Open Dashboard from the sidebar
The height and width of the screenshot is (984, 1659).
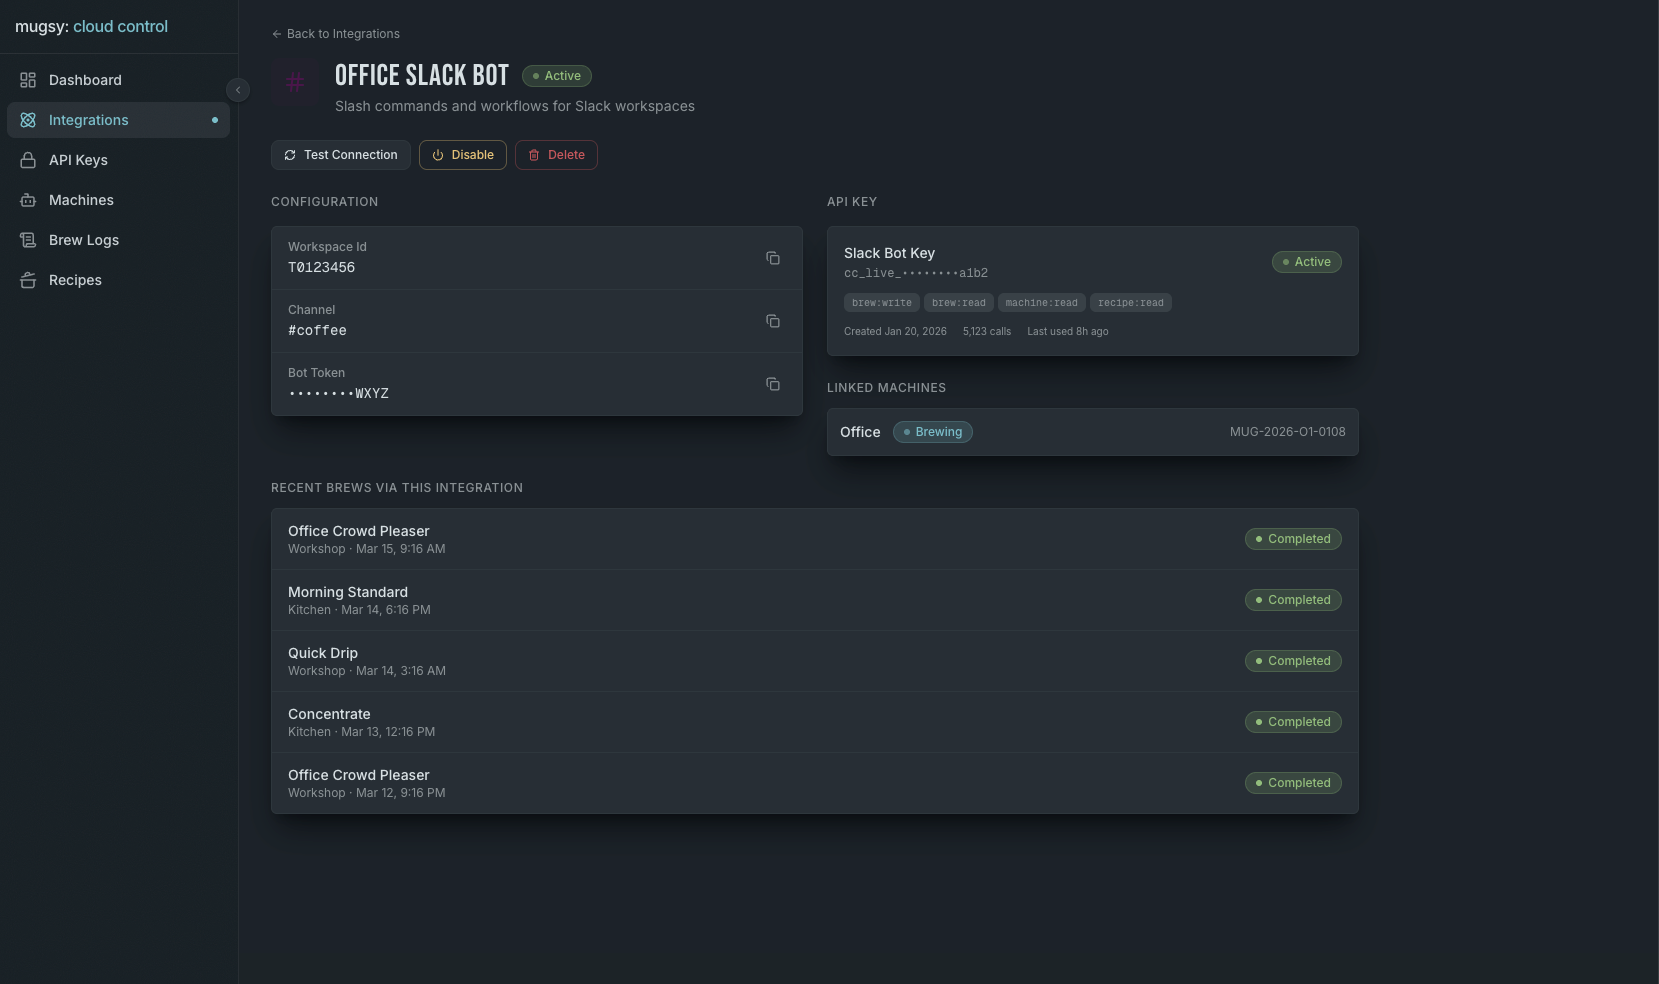pyautogui.click(x=118, y=80)
